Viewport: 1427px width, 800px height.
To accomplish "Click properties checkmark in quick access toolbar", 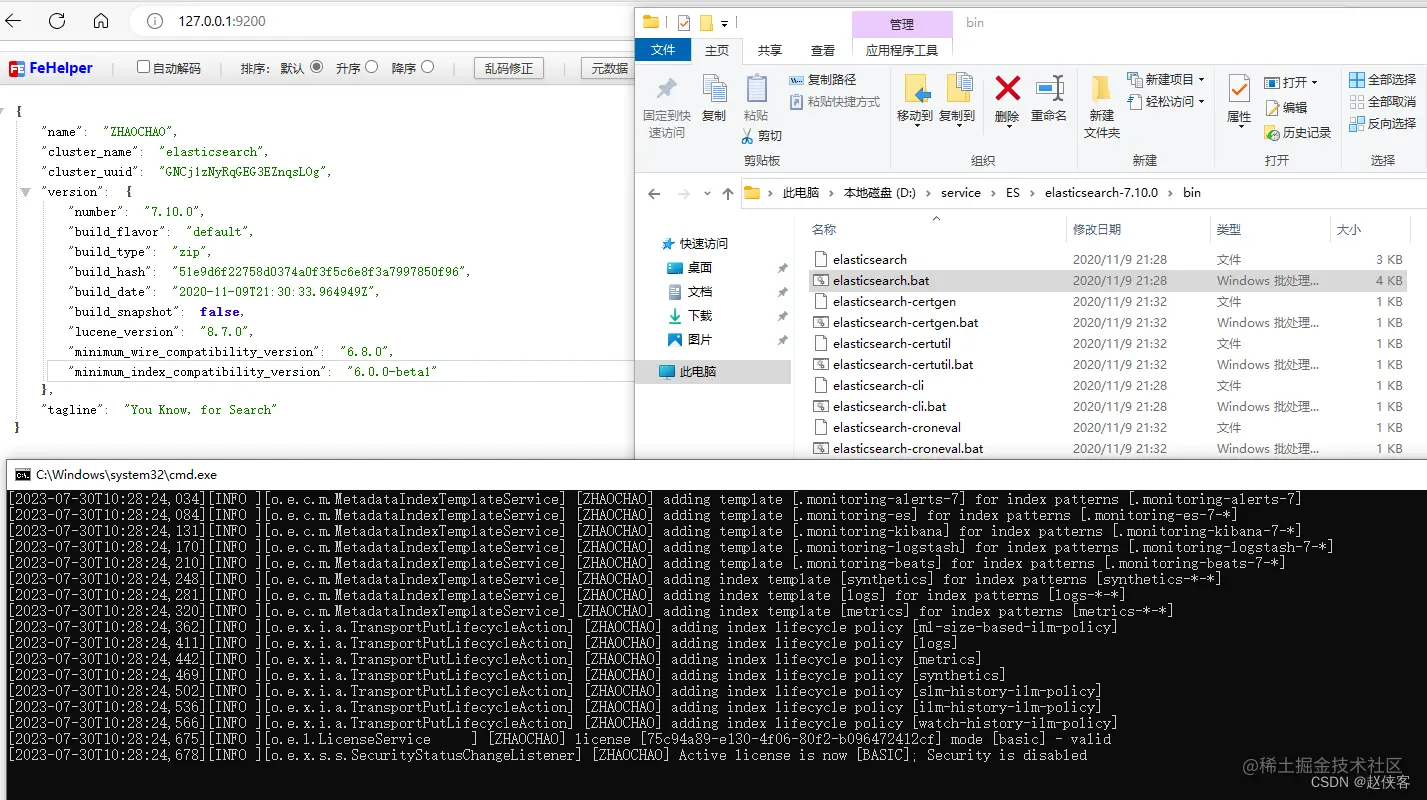I will coord(684,22).
